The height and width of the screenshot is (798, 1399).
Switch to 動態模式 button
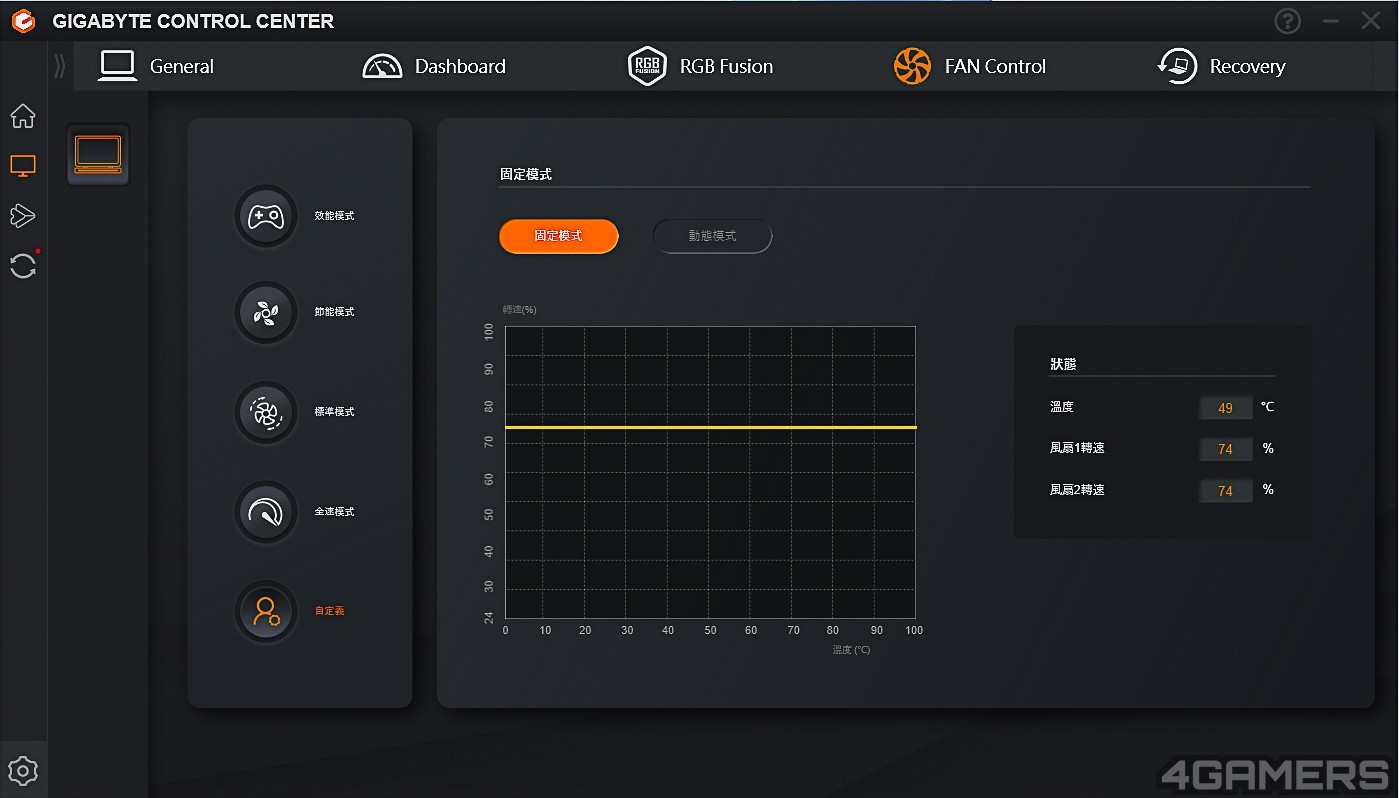[712, 237]
